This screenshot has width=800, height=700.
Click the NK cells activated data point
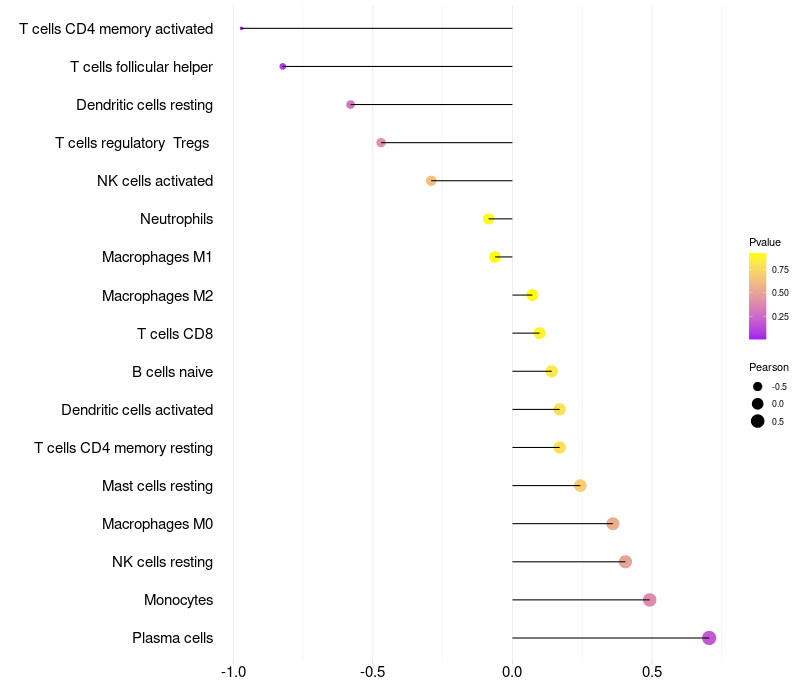tap(431, 181)
